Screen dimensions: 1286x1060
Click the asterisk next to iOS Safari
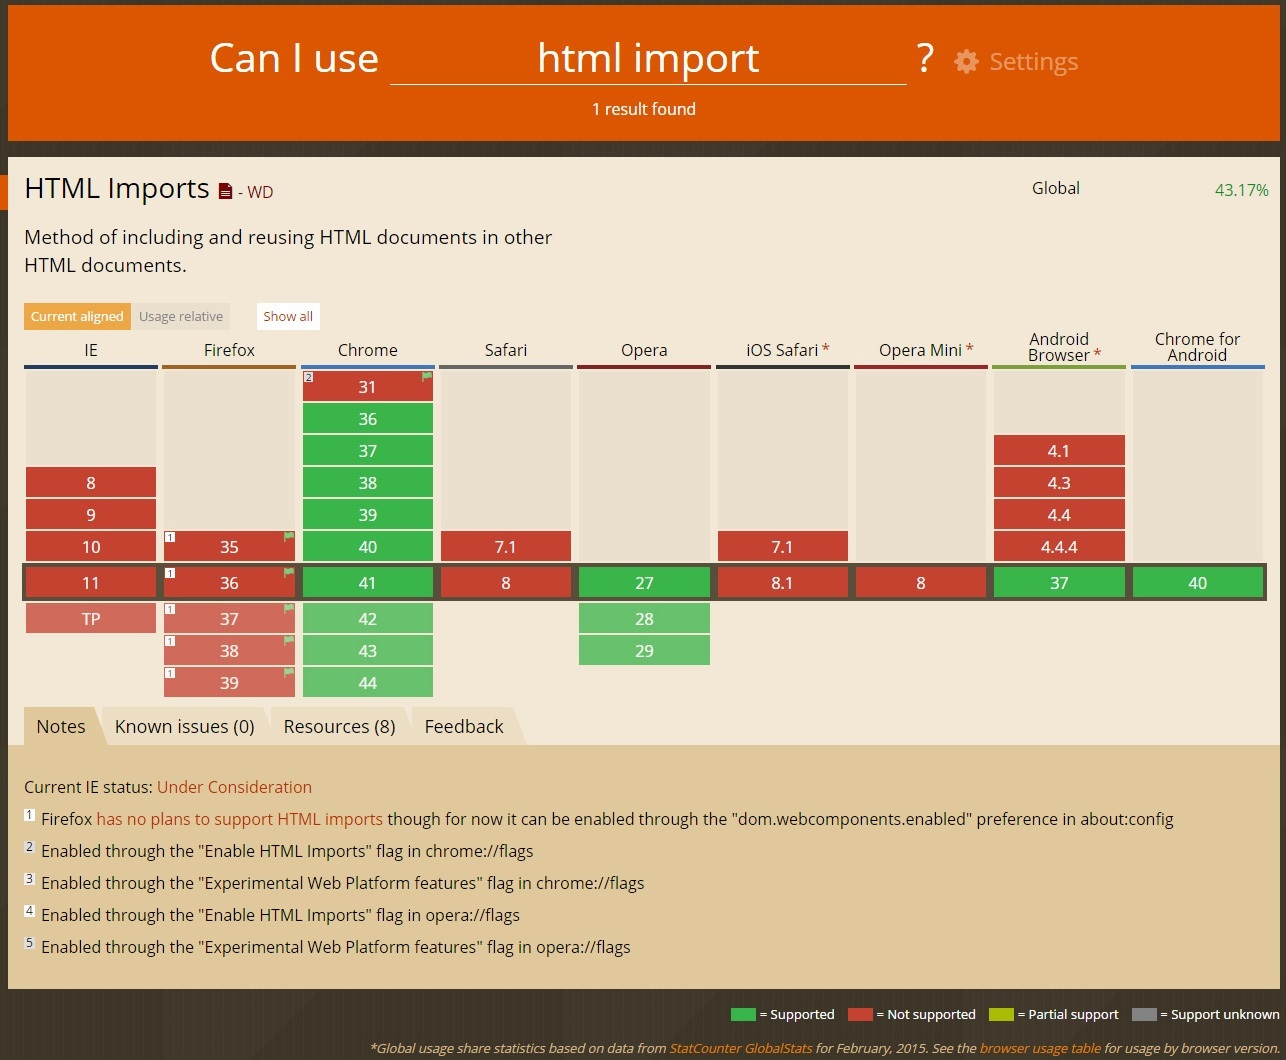826,349
